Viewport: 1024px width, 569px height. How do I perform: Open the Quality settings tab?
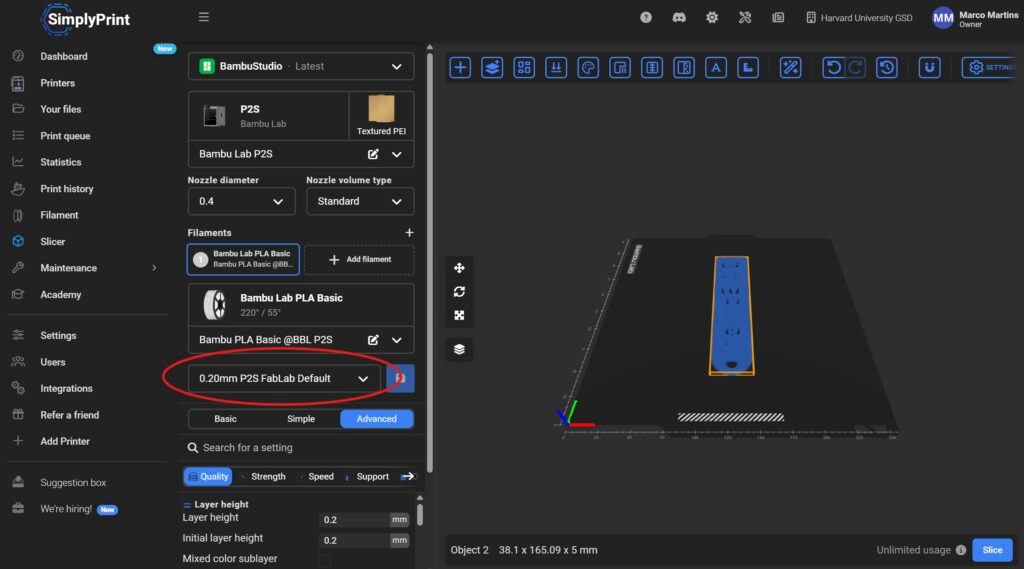click(208, 476)
